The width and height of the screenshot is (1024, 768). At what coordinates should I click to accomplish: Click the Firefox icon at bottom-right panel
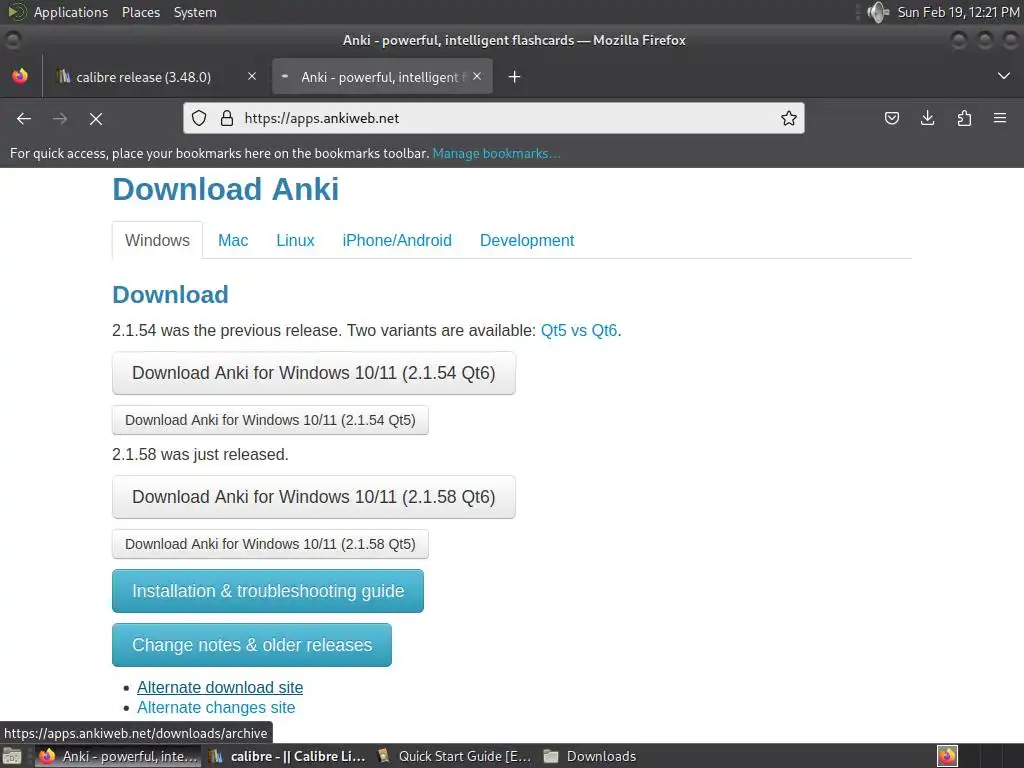(x=947, y=756)
